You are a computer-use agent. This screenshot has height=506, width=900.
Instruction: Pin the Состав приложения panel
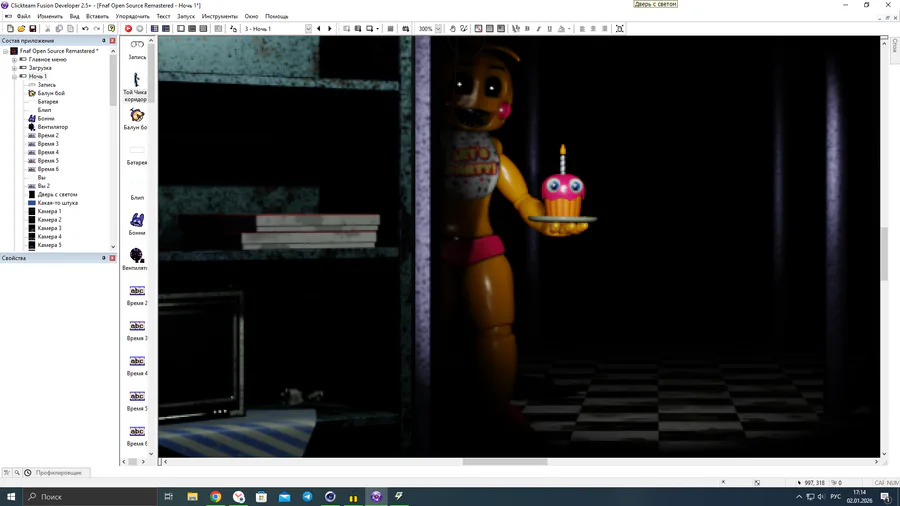[104, 41]
